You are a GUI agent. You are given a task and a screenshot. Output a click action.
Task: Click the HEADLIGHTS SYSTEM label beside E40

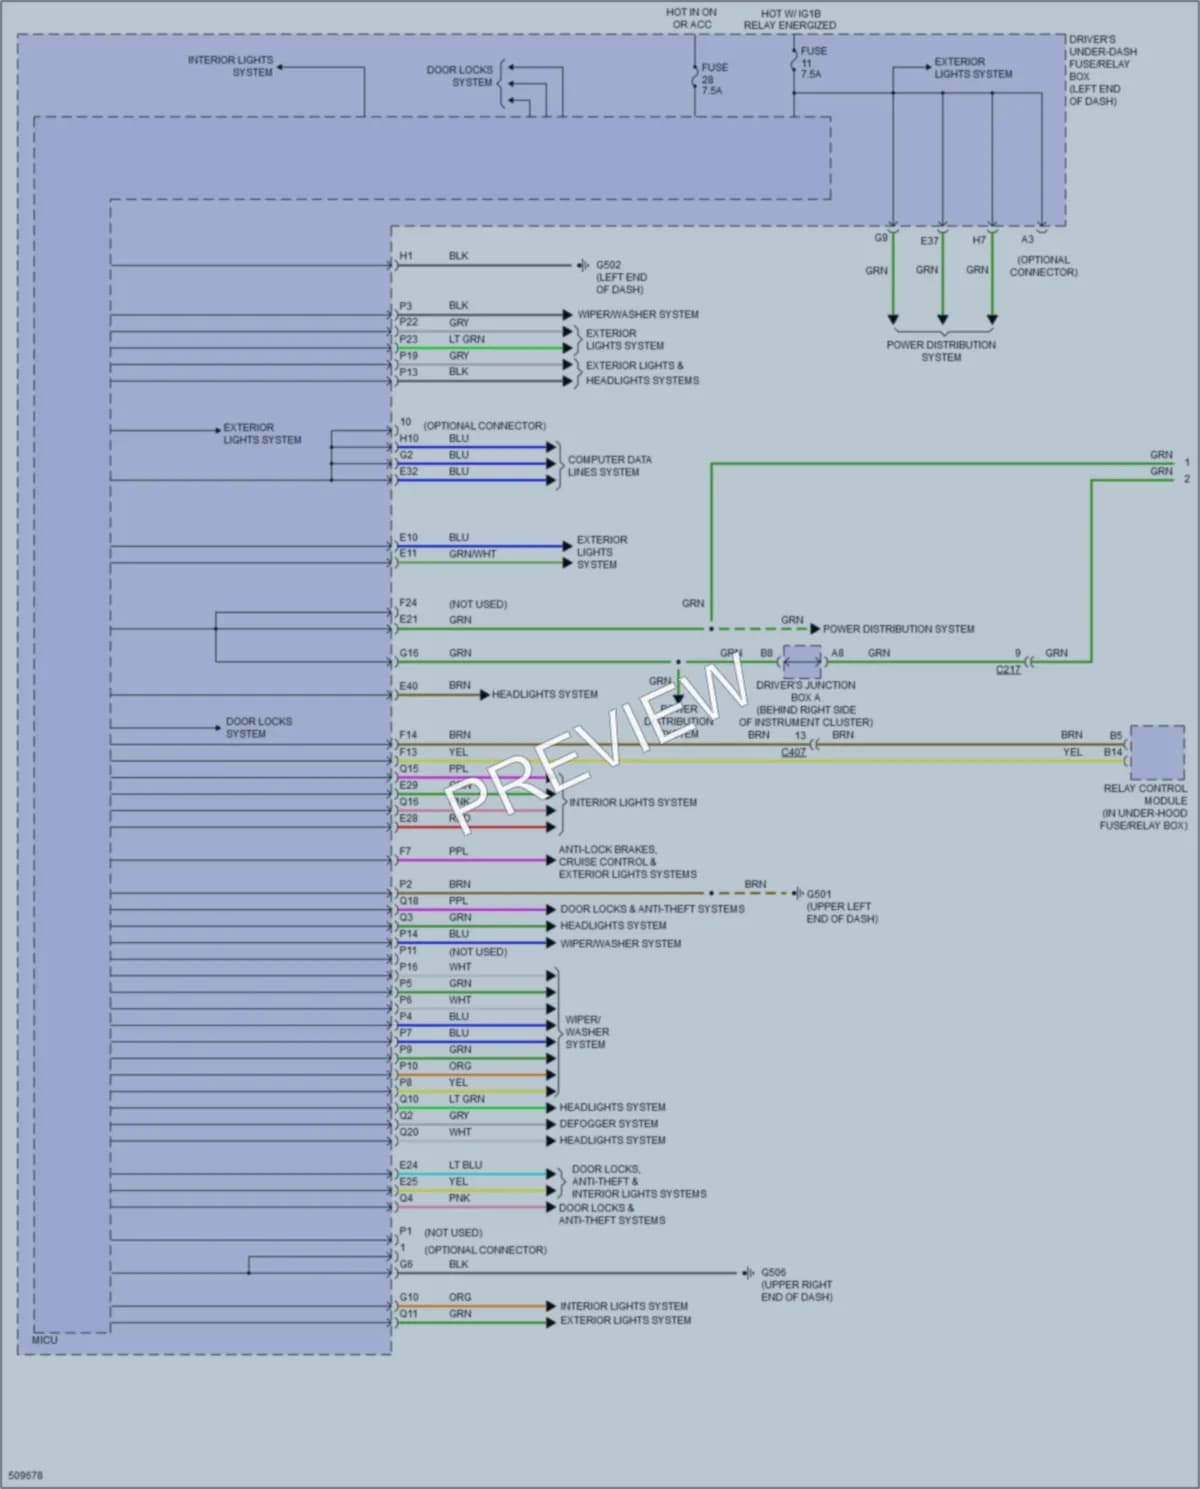coord(544,694)
